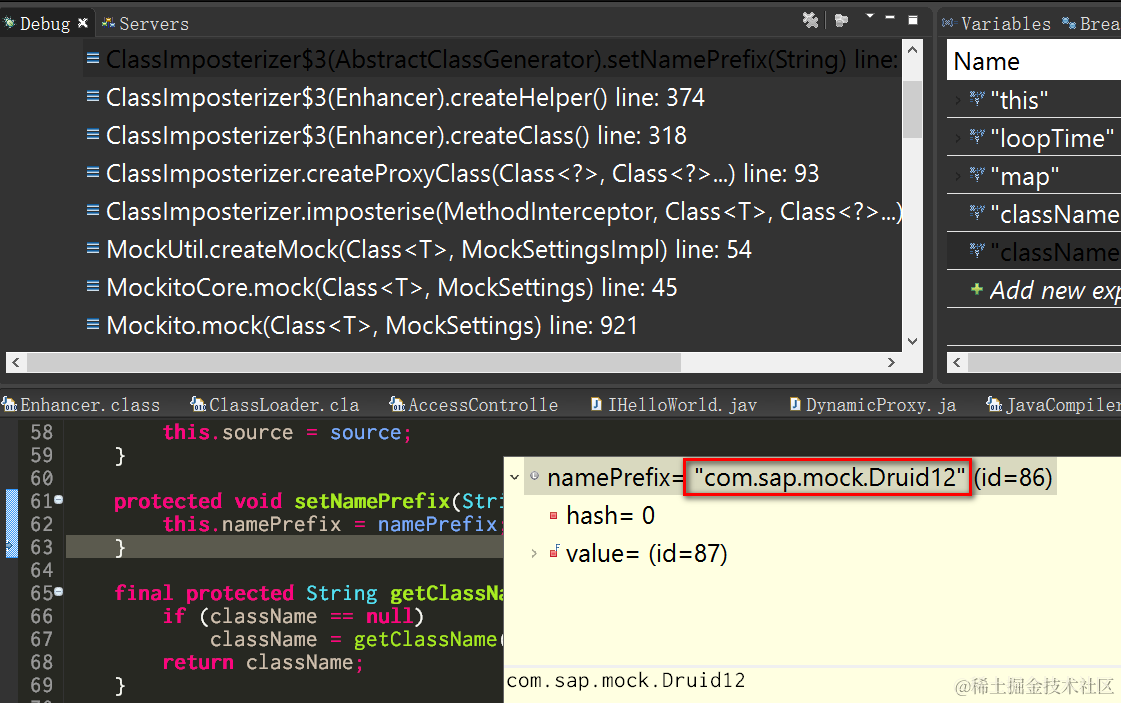Click the current instruction pointer at line 63
The height and width of the screenshot is (703, 1121).
click(10, 547)
